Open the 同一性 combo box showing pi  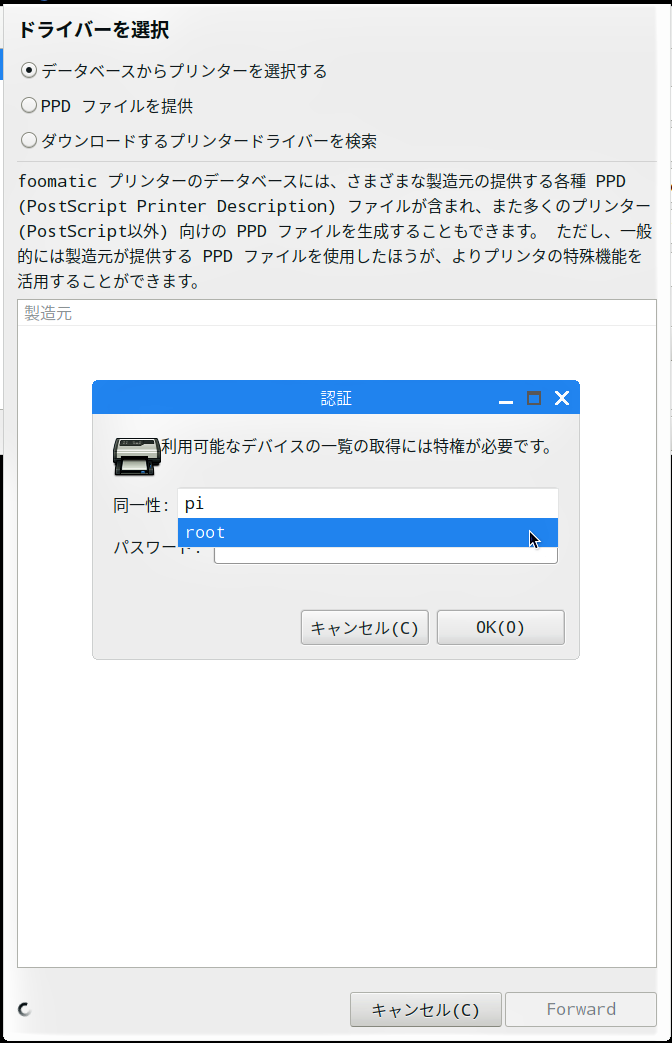click(367, 504)
